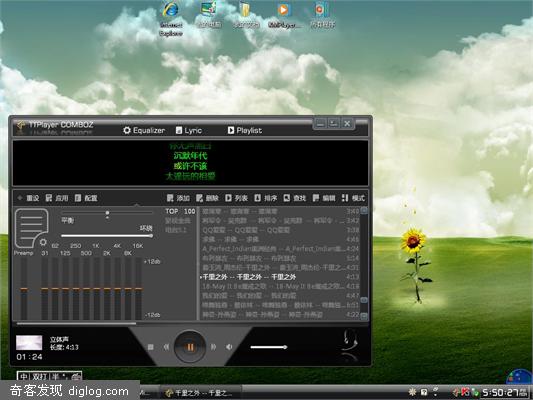Open the folder icon on desktop
Screen dimensions: 533x400
[x=245, y=15]
